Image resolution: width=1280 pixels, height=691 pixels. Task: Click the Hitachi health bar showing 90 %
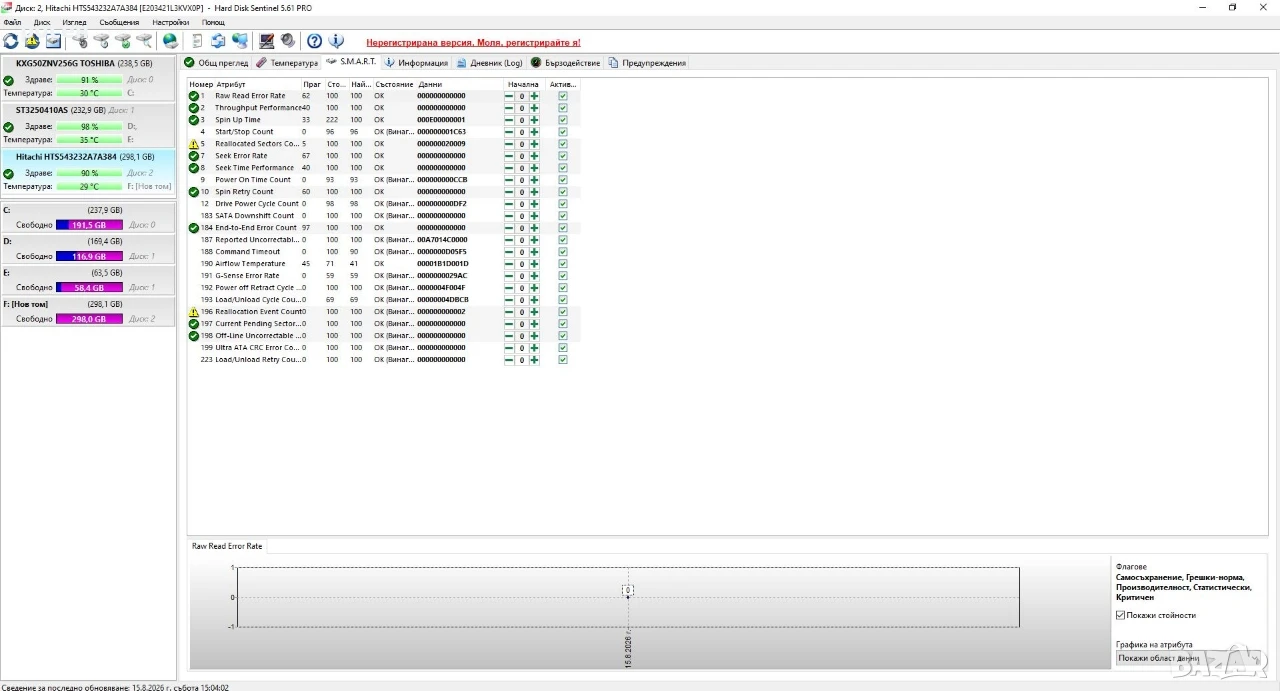coord(89,173)
